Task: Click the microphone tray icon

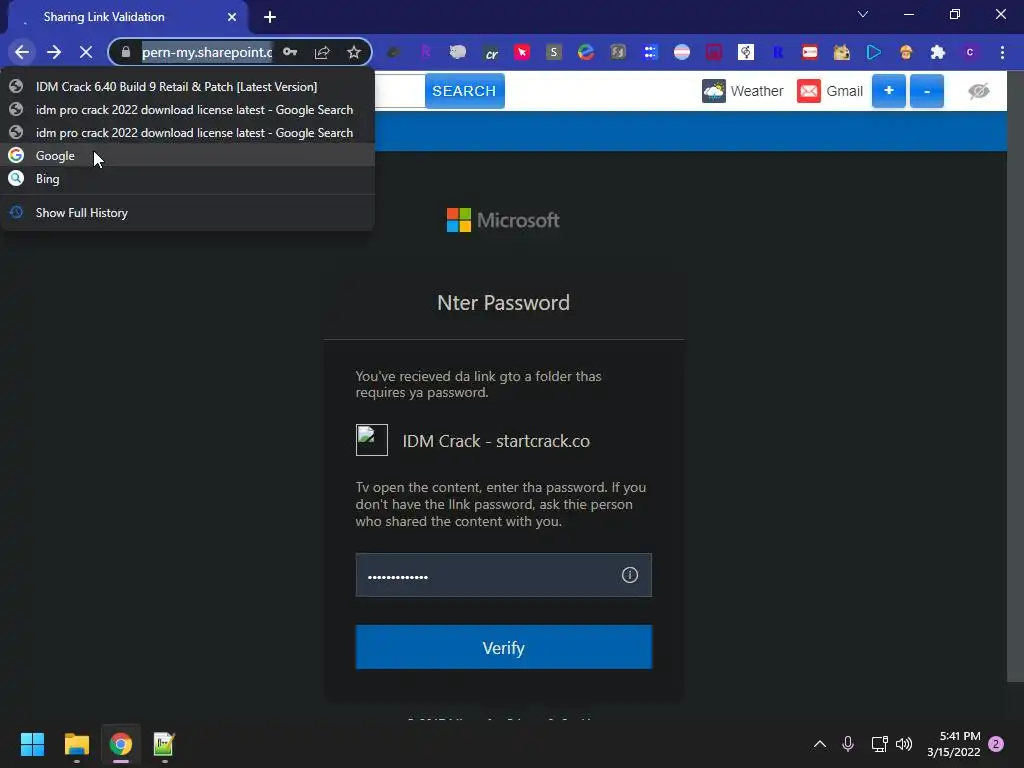Action: 848,744
